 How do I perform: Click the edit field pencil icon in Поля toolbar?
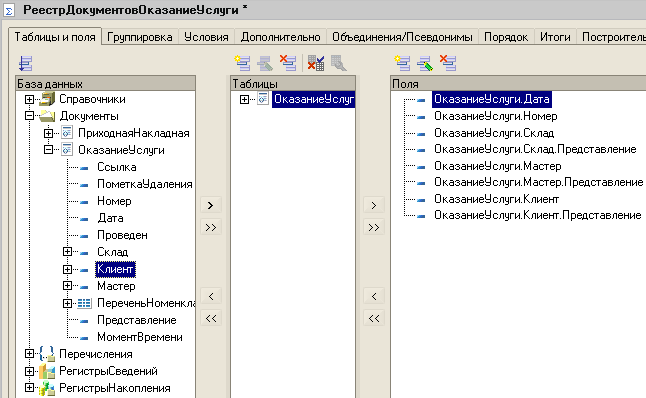tap(425, 63)
